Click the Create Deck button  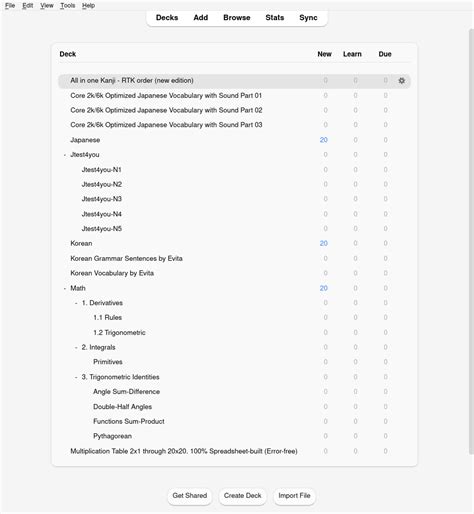pos(242,496)
